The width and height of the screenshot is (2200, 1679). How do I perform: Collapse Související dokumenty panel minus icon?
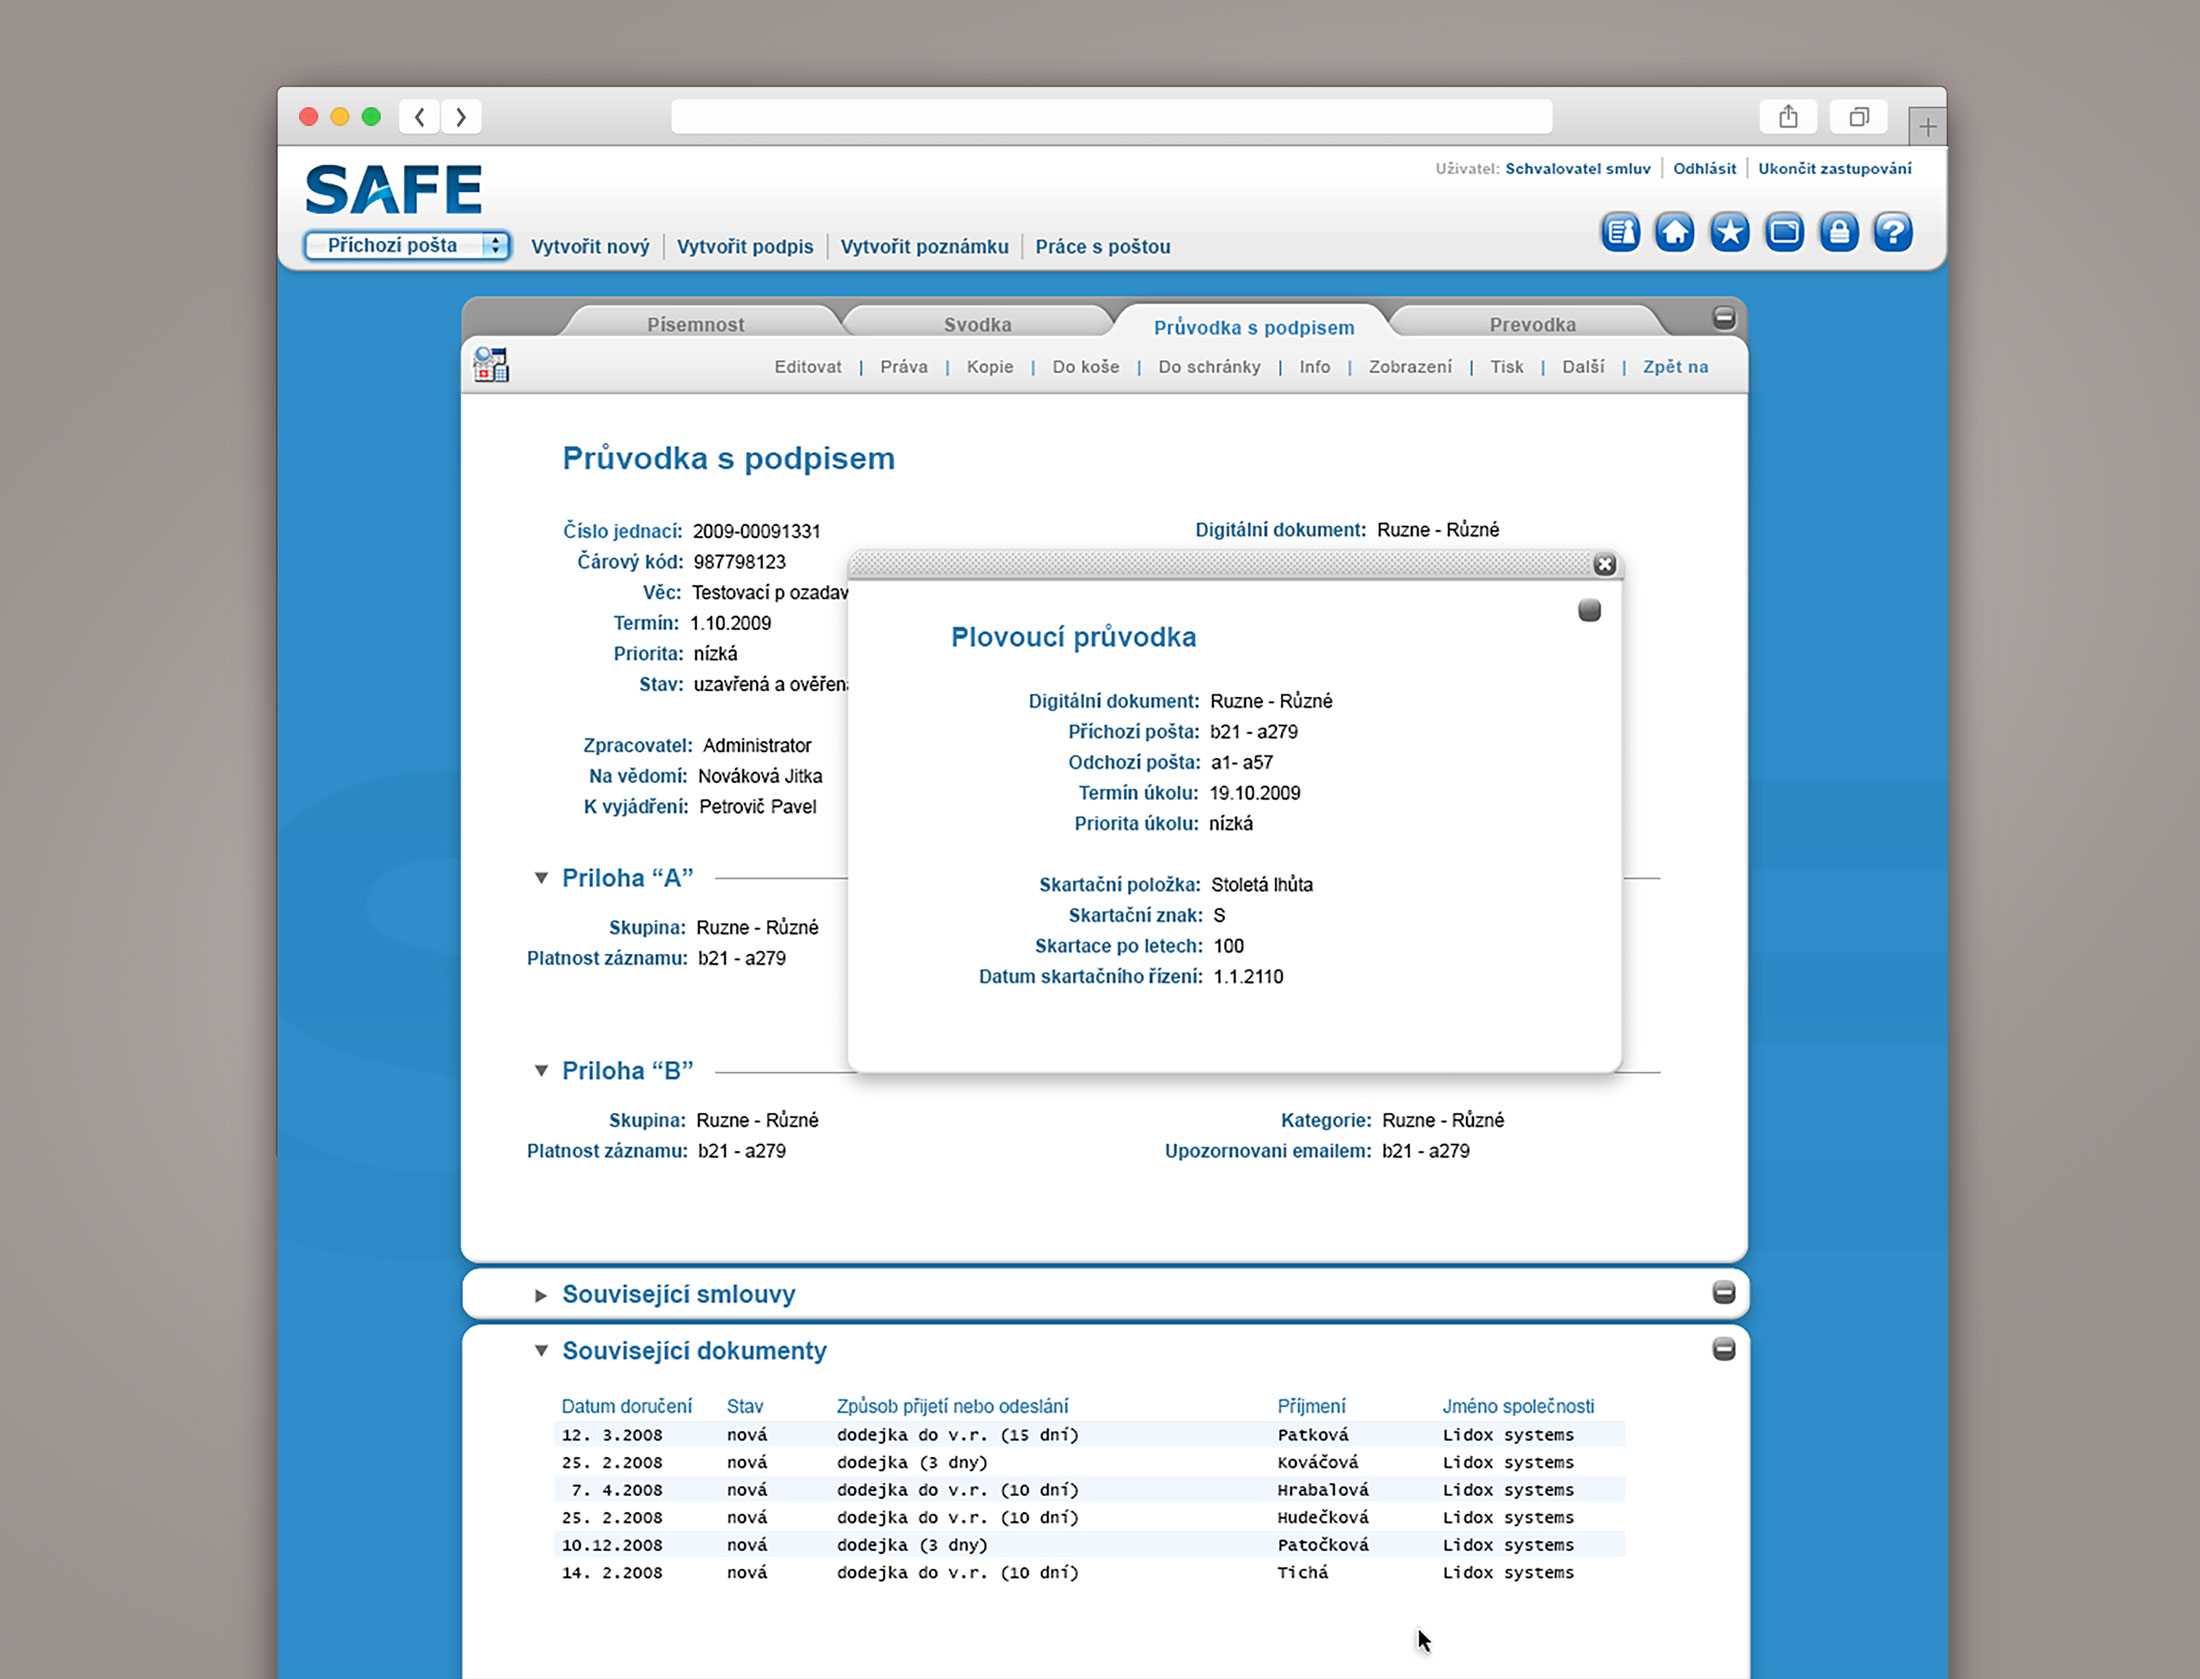(x=1724, y=1350)
